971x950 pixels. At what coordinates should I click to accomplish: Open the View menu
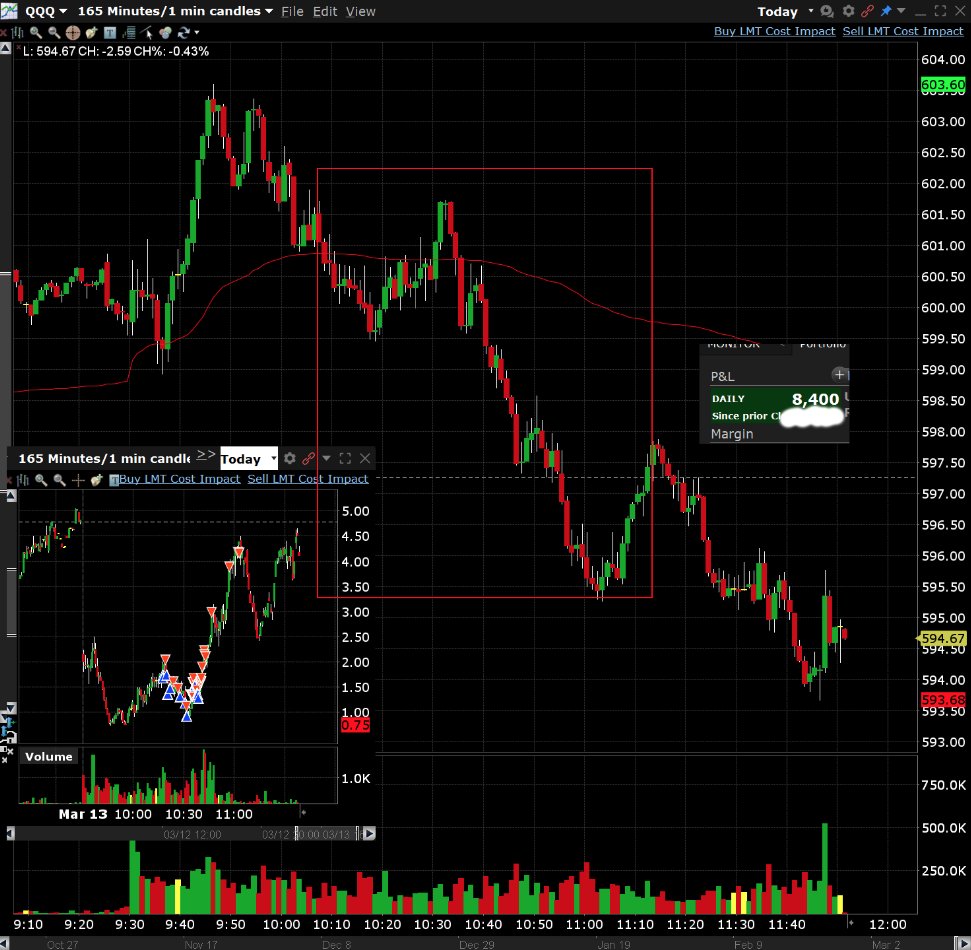360,11
